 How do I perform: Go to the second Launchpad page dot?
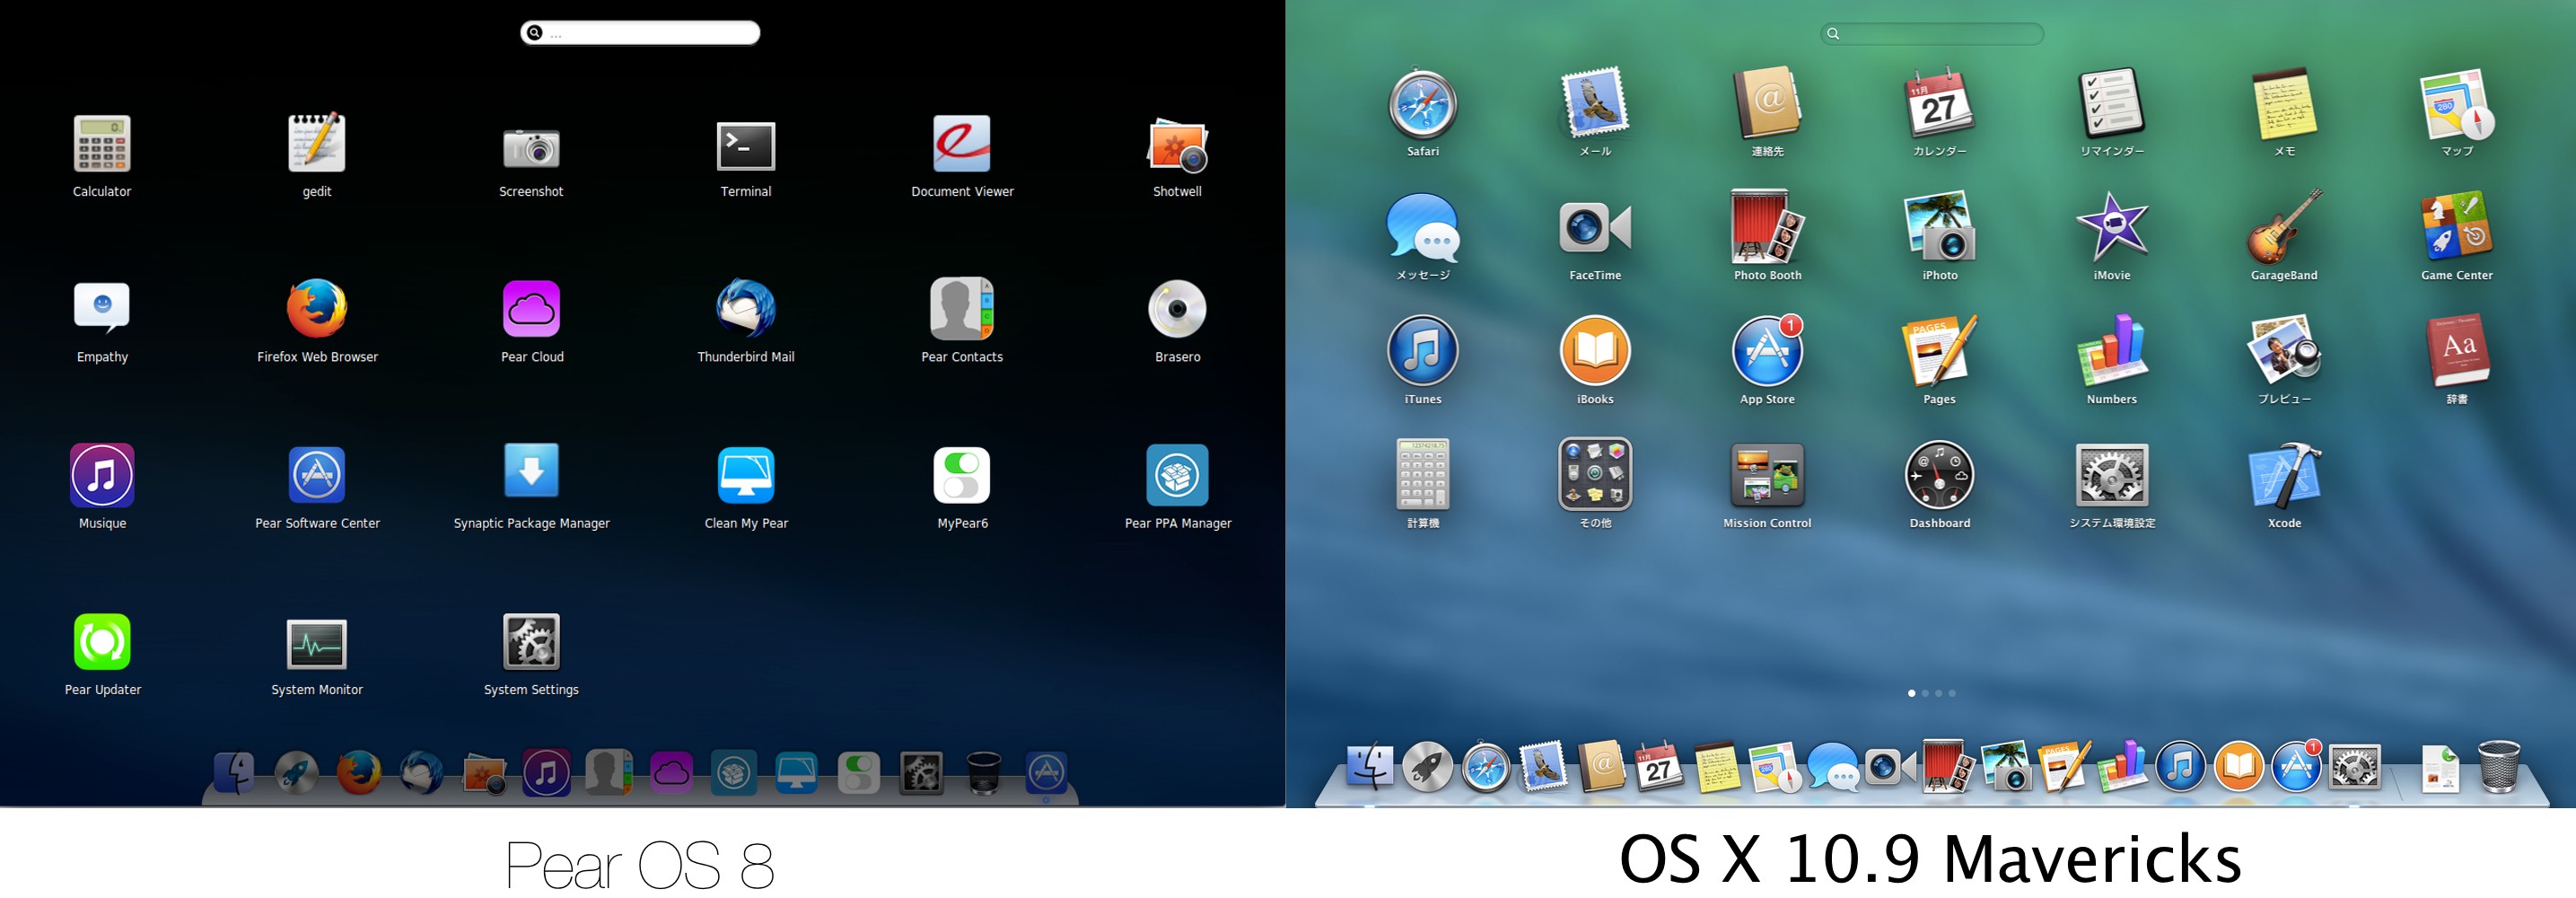[1925, 693]
